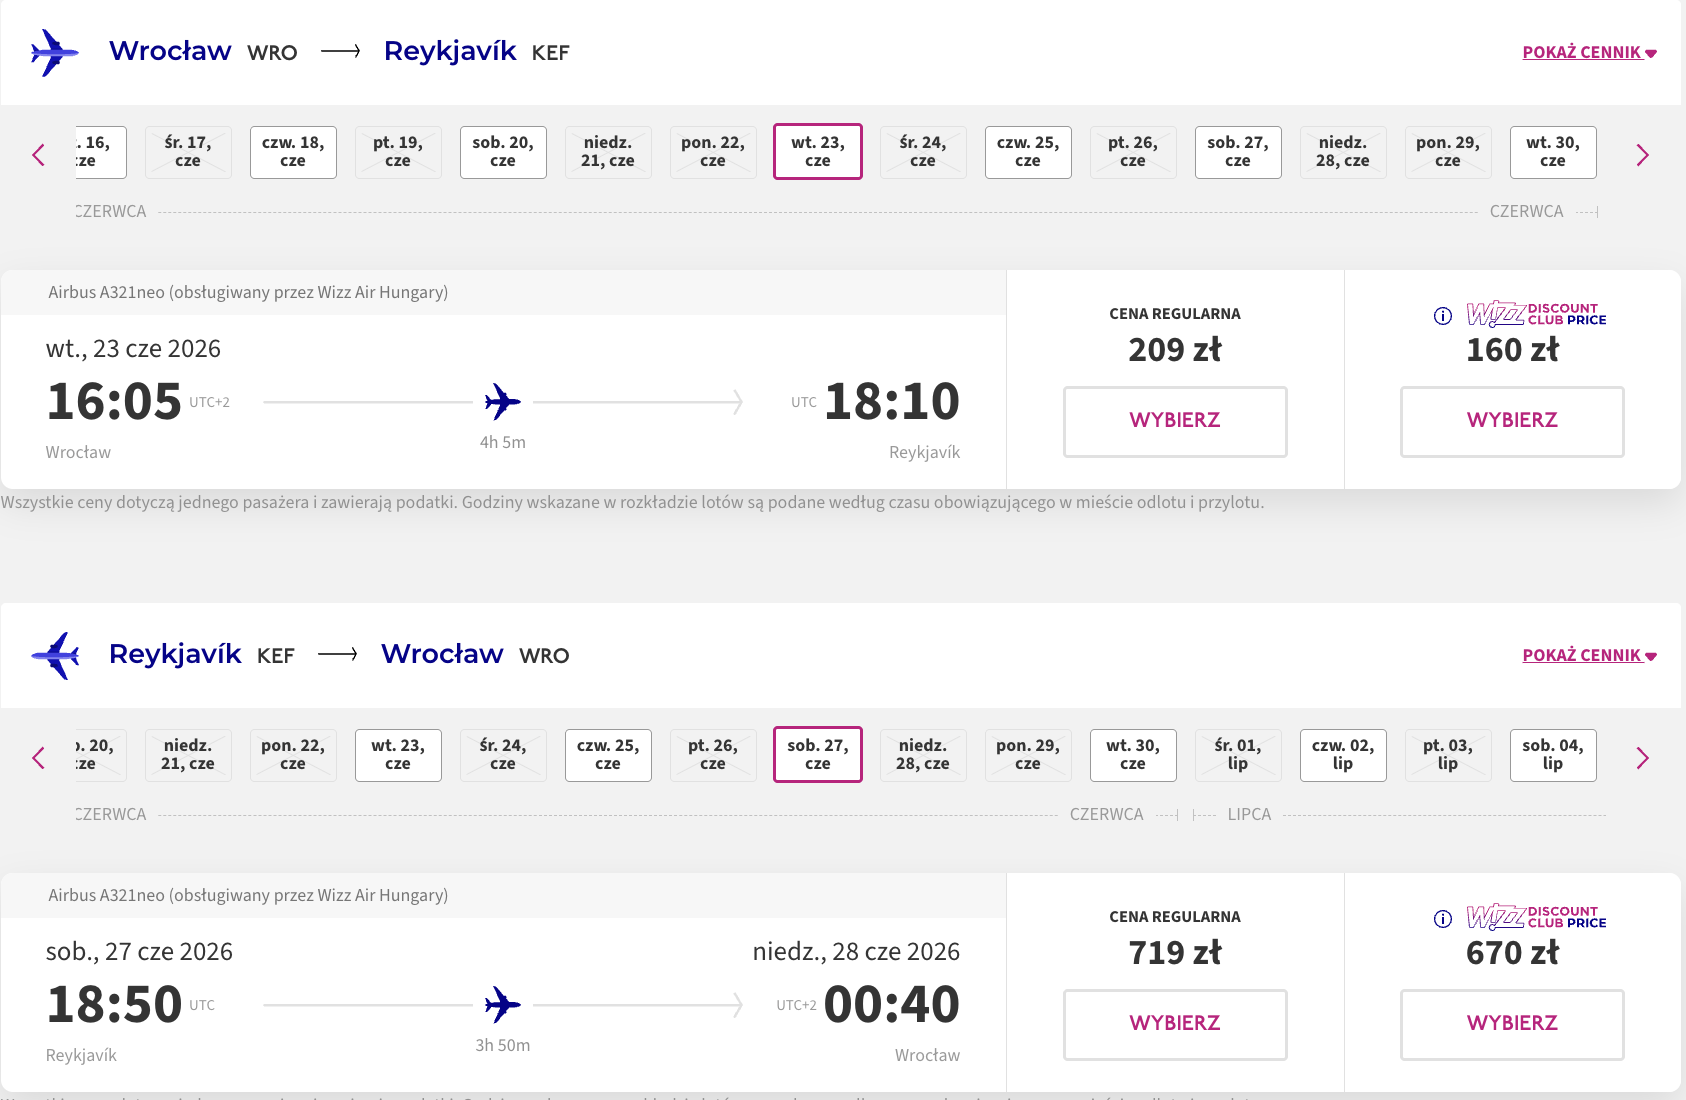1686x1100 pixels.
Task: Choose return discount club price 670 zł
Action: (1512, 1025)
